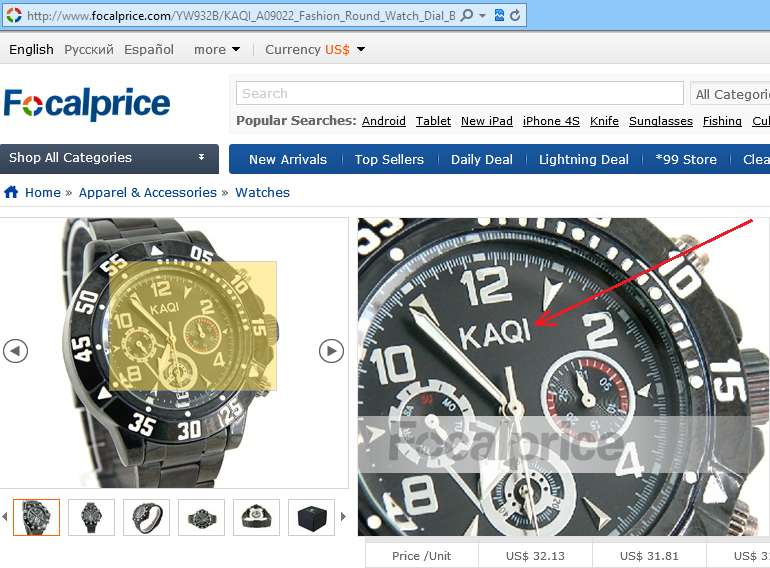Expand Shop All Categories menu

(x=110, y=158)
